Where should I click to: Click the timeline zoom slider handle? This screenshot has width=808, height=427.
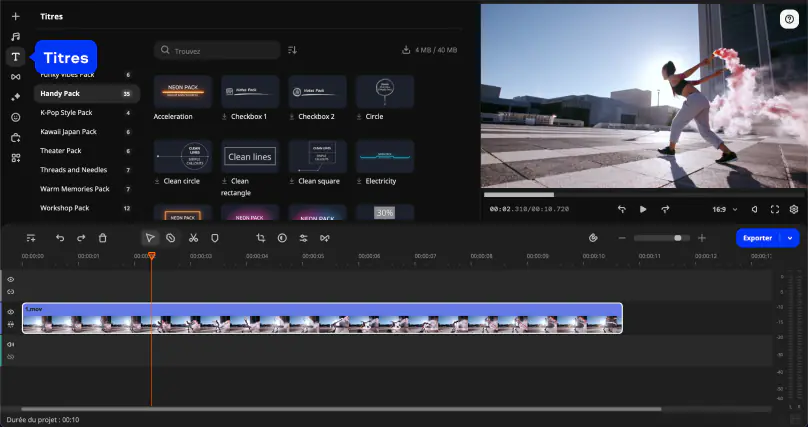[x=678, y=238]
